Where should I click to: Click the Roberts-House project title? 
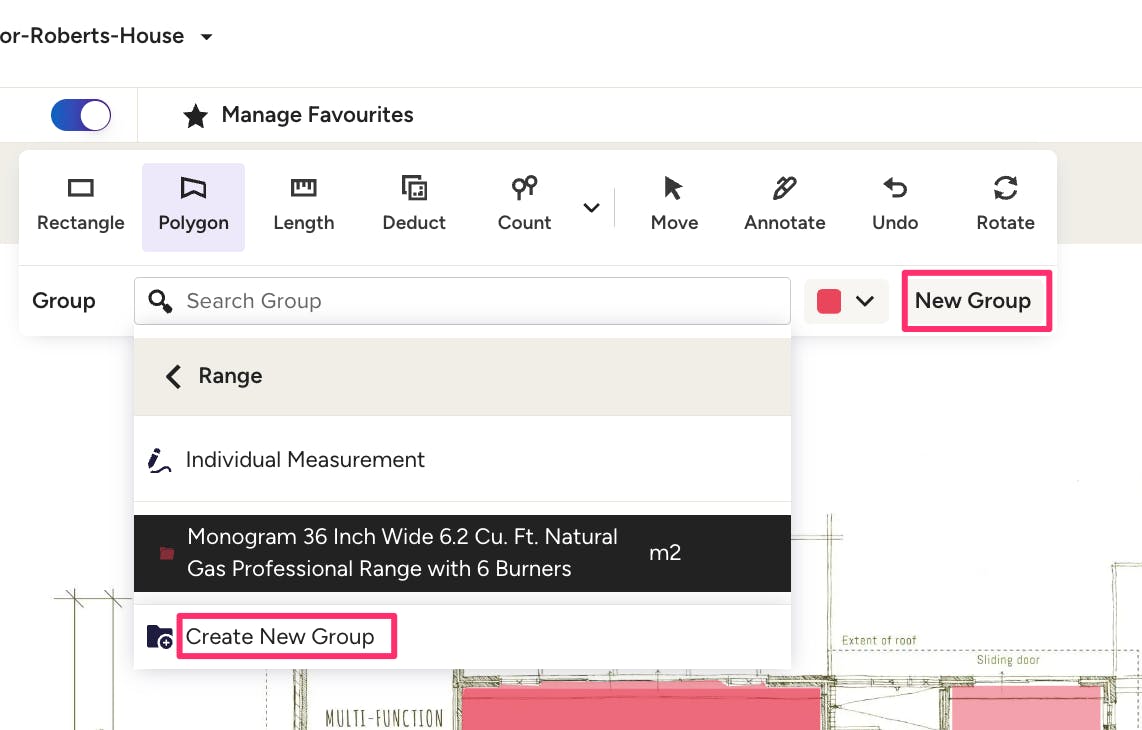92,36
